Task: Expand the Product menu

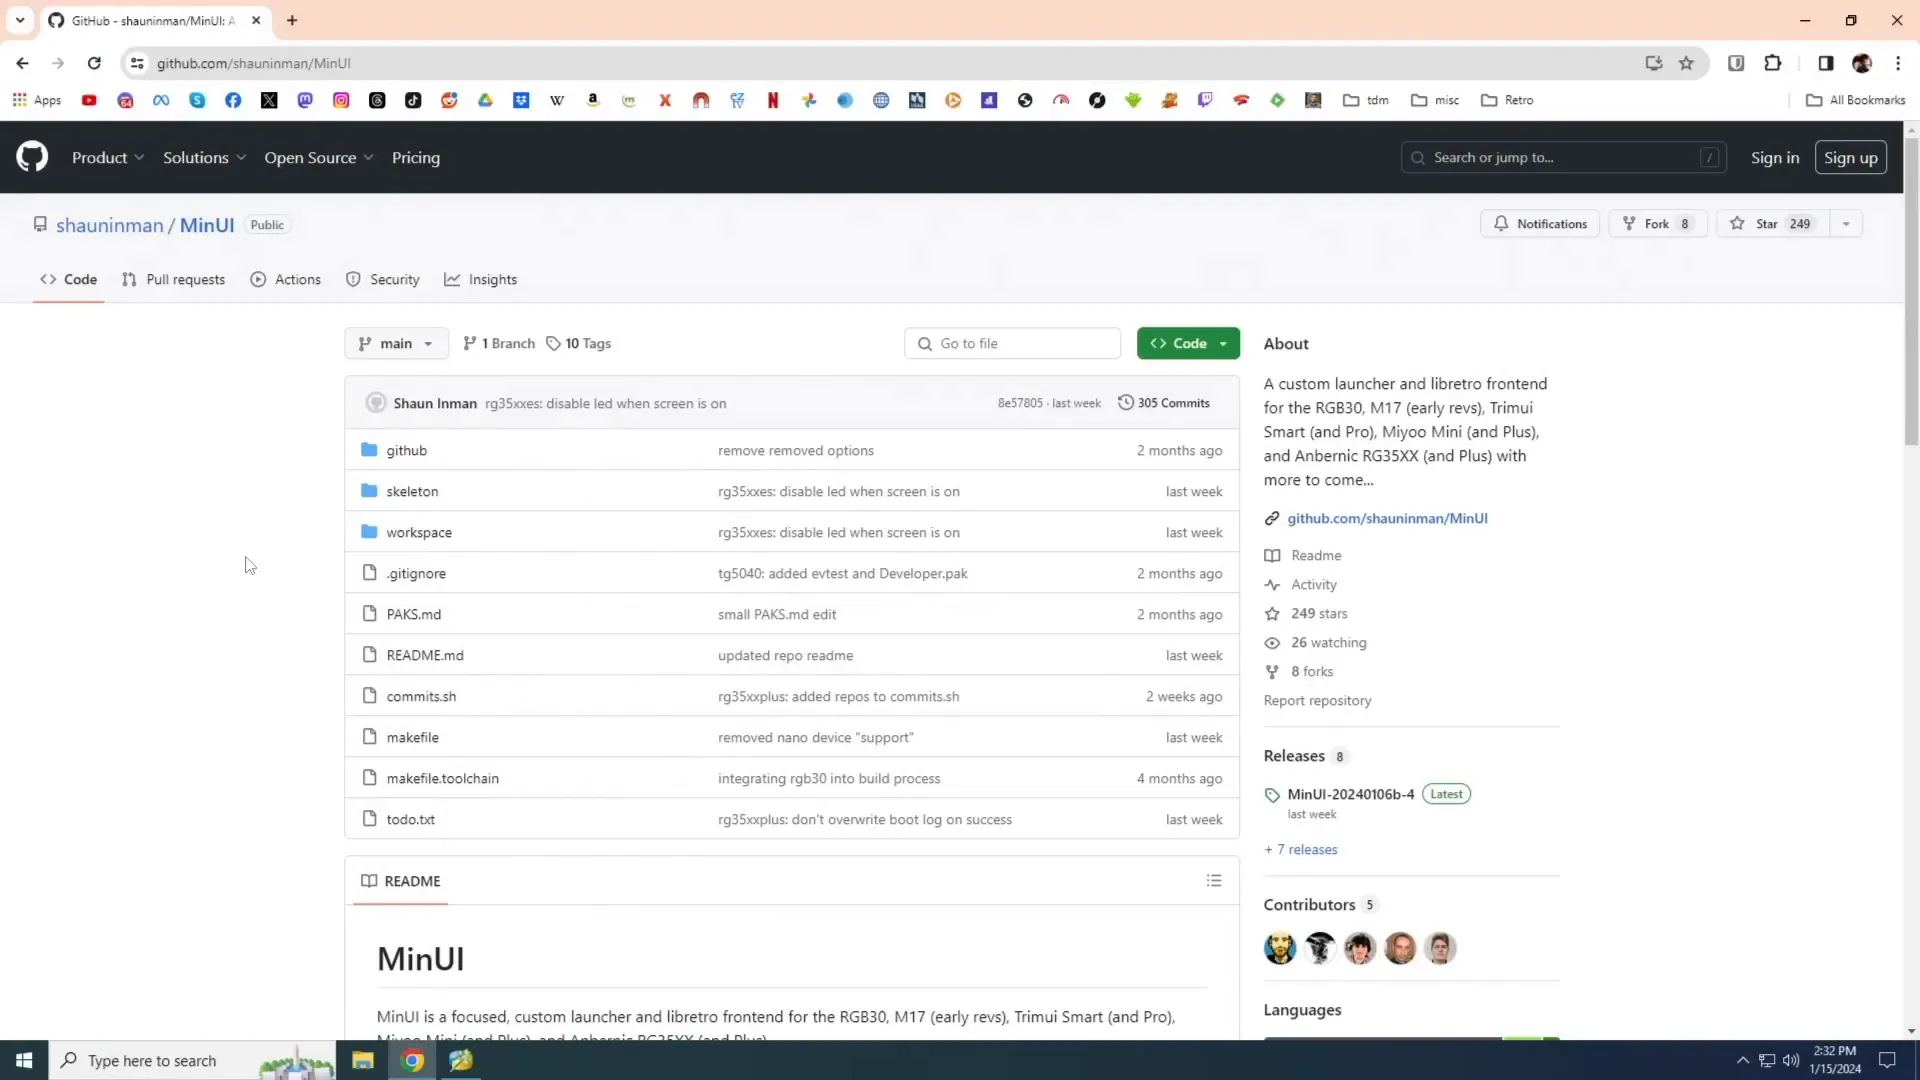Action: click(108, 158)
